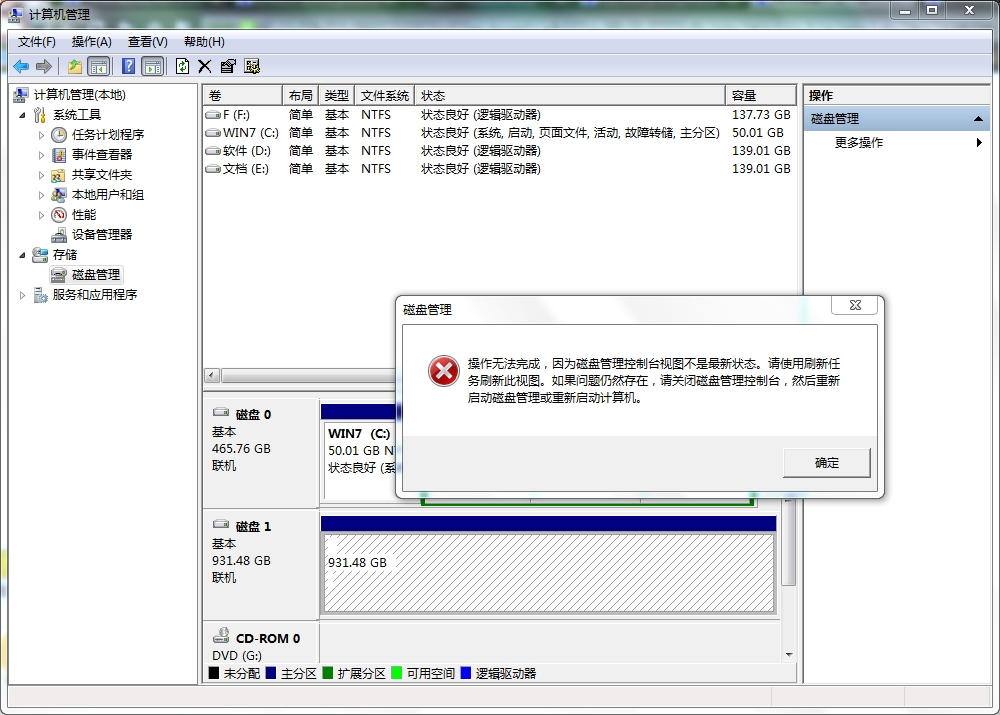This screenshot has width=1000, height=715.
Task: Click the CD-ROM 0 drive icon
Action: pyautogui.click(x=221, y=635)
